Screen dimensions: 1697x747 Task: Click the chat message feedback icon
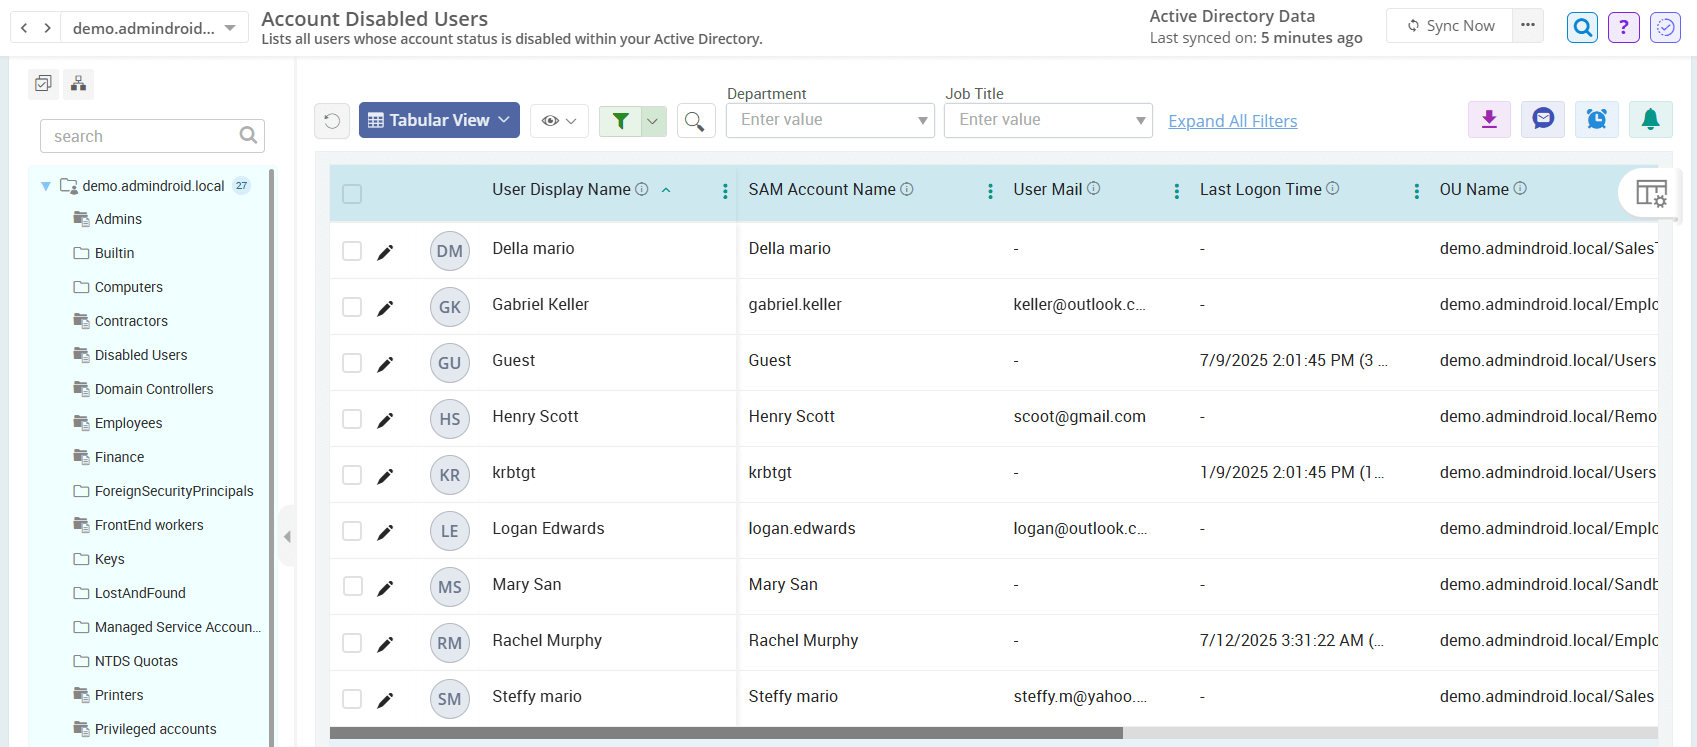pyautogui.click(x=1543, y=119)
